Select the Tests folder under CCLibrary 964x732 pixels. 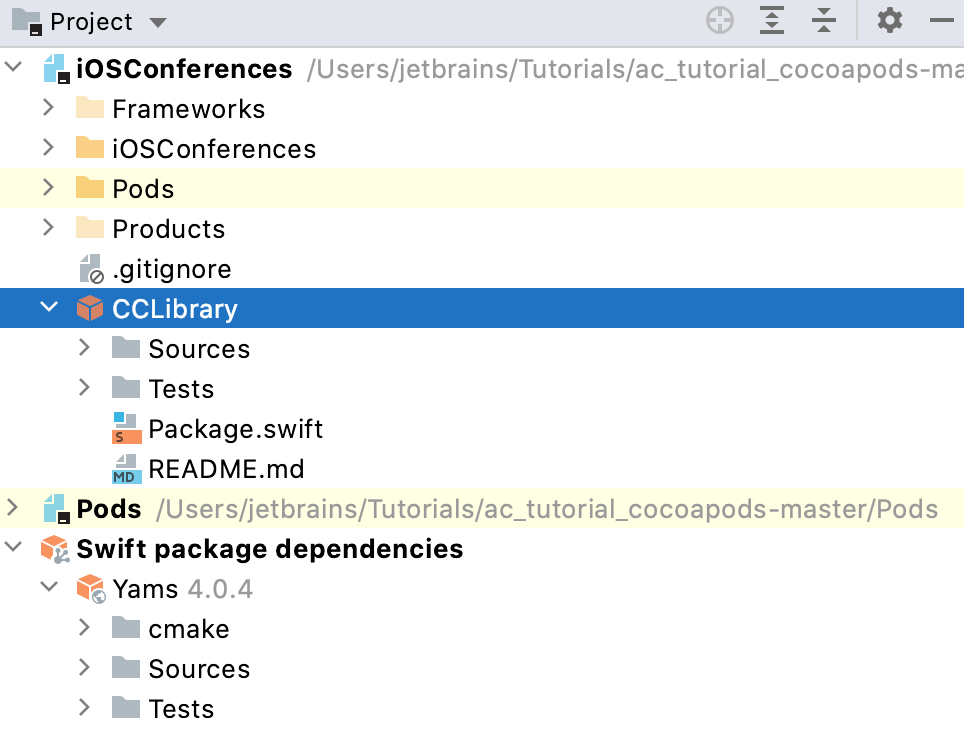[x=180, y=389]
